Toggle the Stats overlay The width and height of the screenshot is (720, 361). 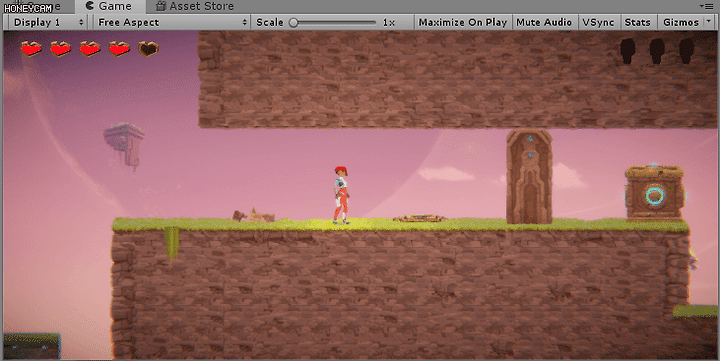[x=637, y=22]
